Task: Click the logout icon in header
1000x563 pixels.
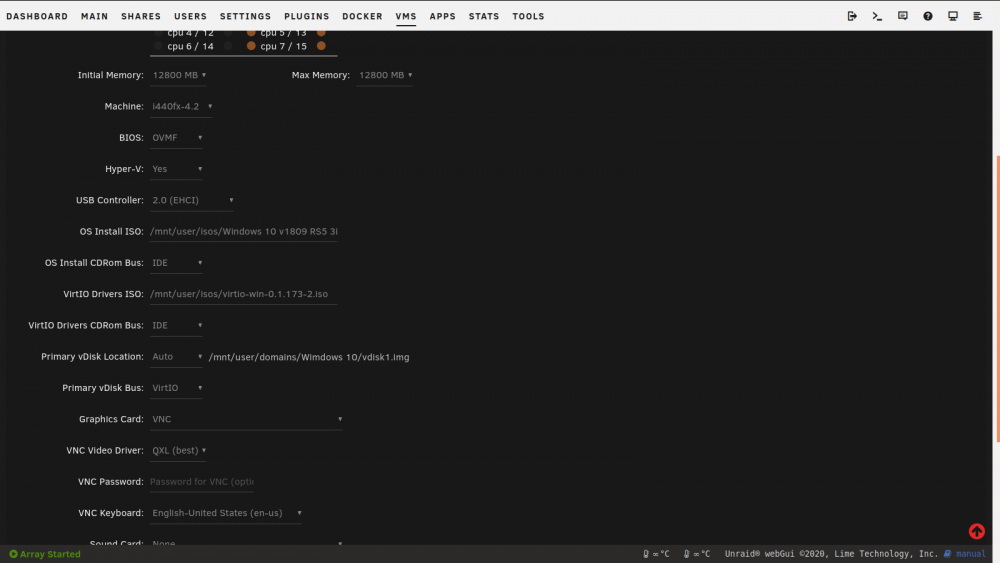Action: pos(852,16)
